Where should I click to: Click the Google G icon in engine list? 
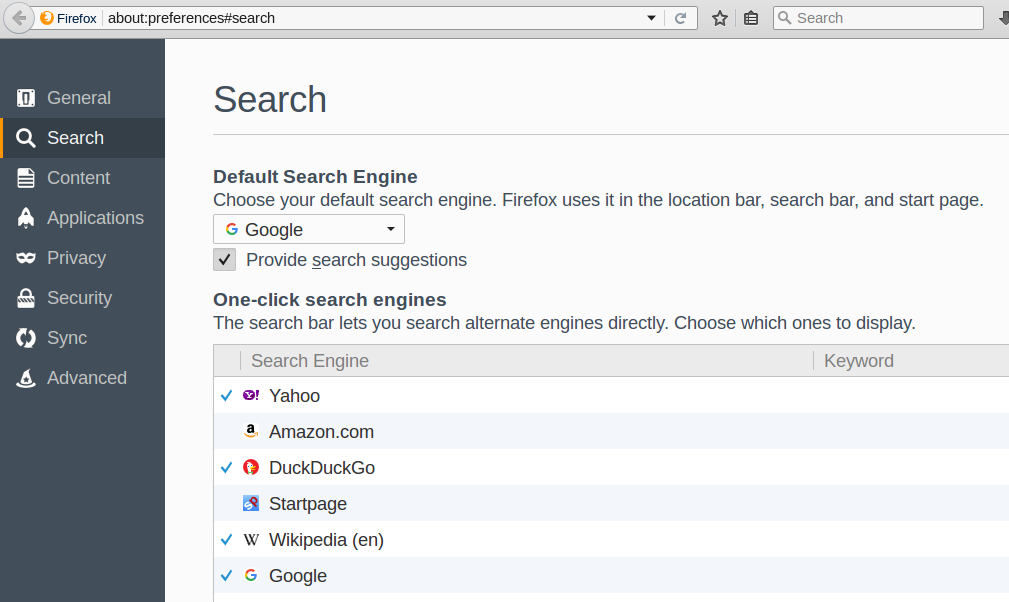251,576
